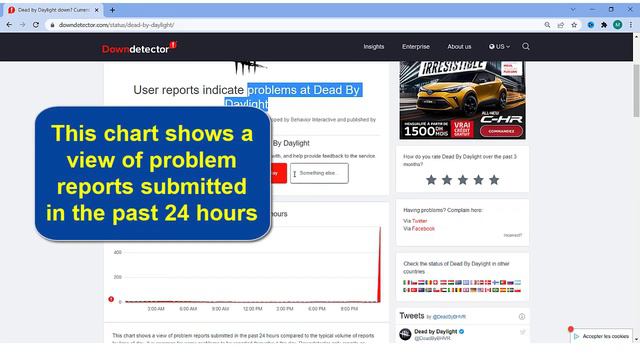Image resolution: width=640 pixels, height=360 pixels.
Task: Open the zoom magnifier in address bar
Action: [x=547, y=25]
